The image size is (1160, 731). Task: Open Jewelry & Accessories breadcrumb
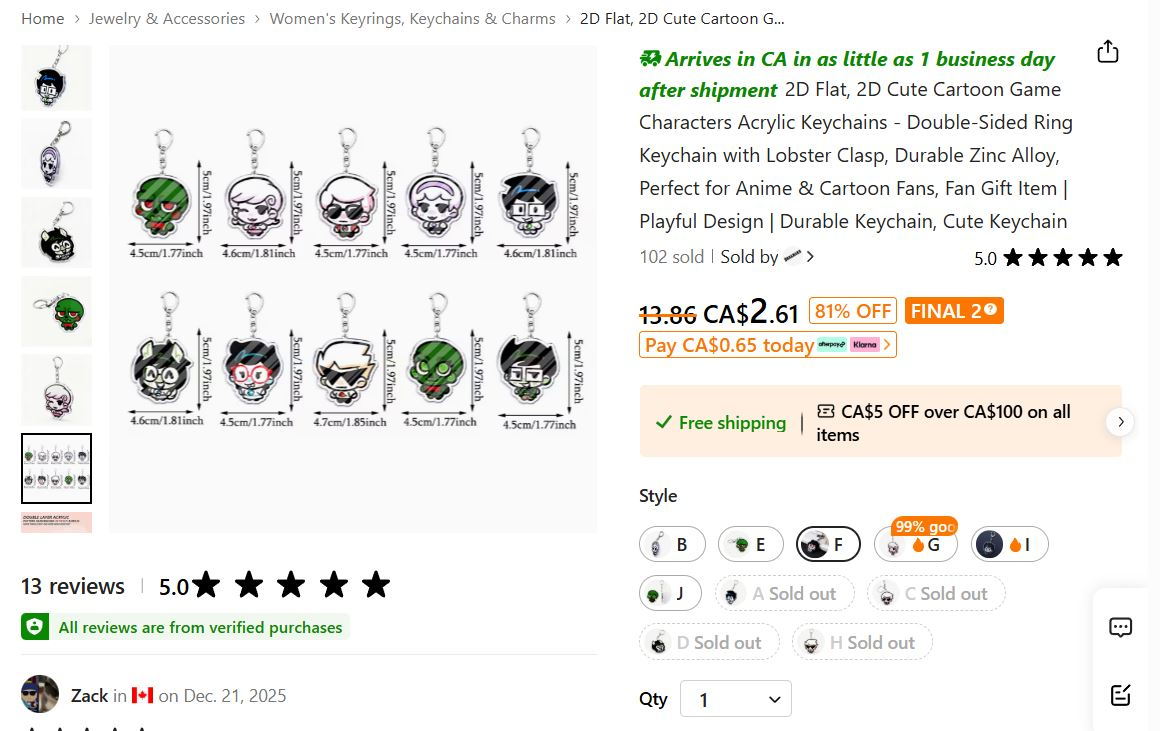click(x=166, y=18)
